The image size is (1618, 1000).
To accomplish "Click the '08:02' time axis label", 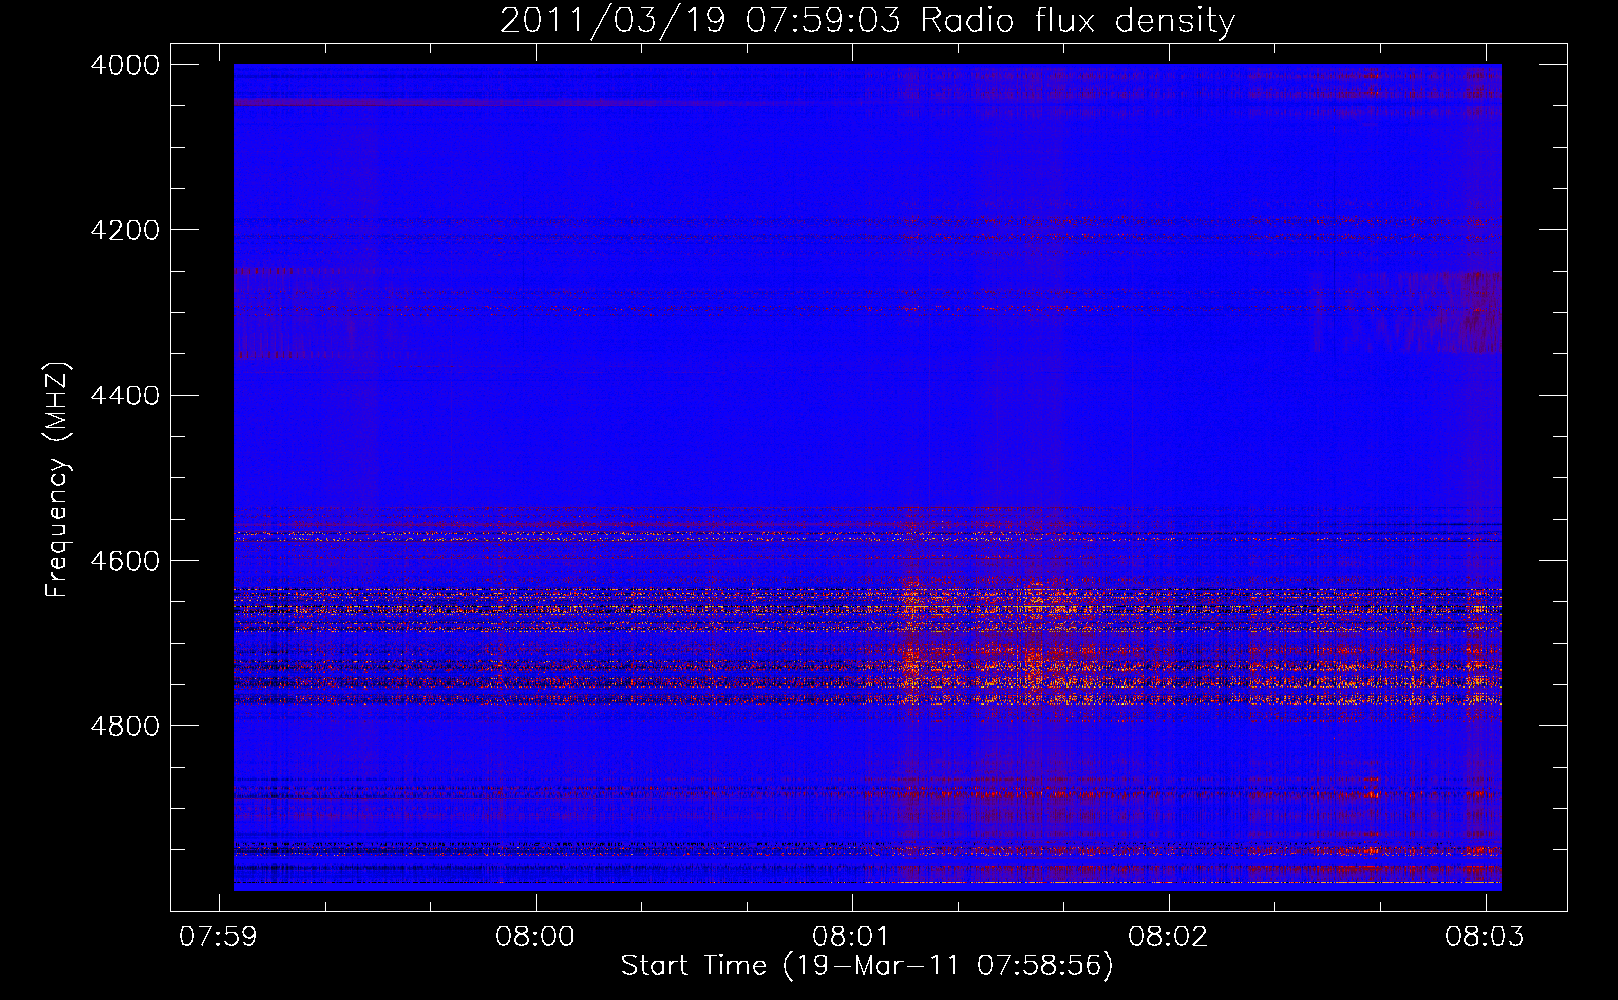I will pos(1168,936).
